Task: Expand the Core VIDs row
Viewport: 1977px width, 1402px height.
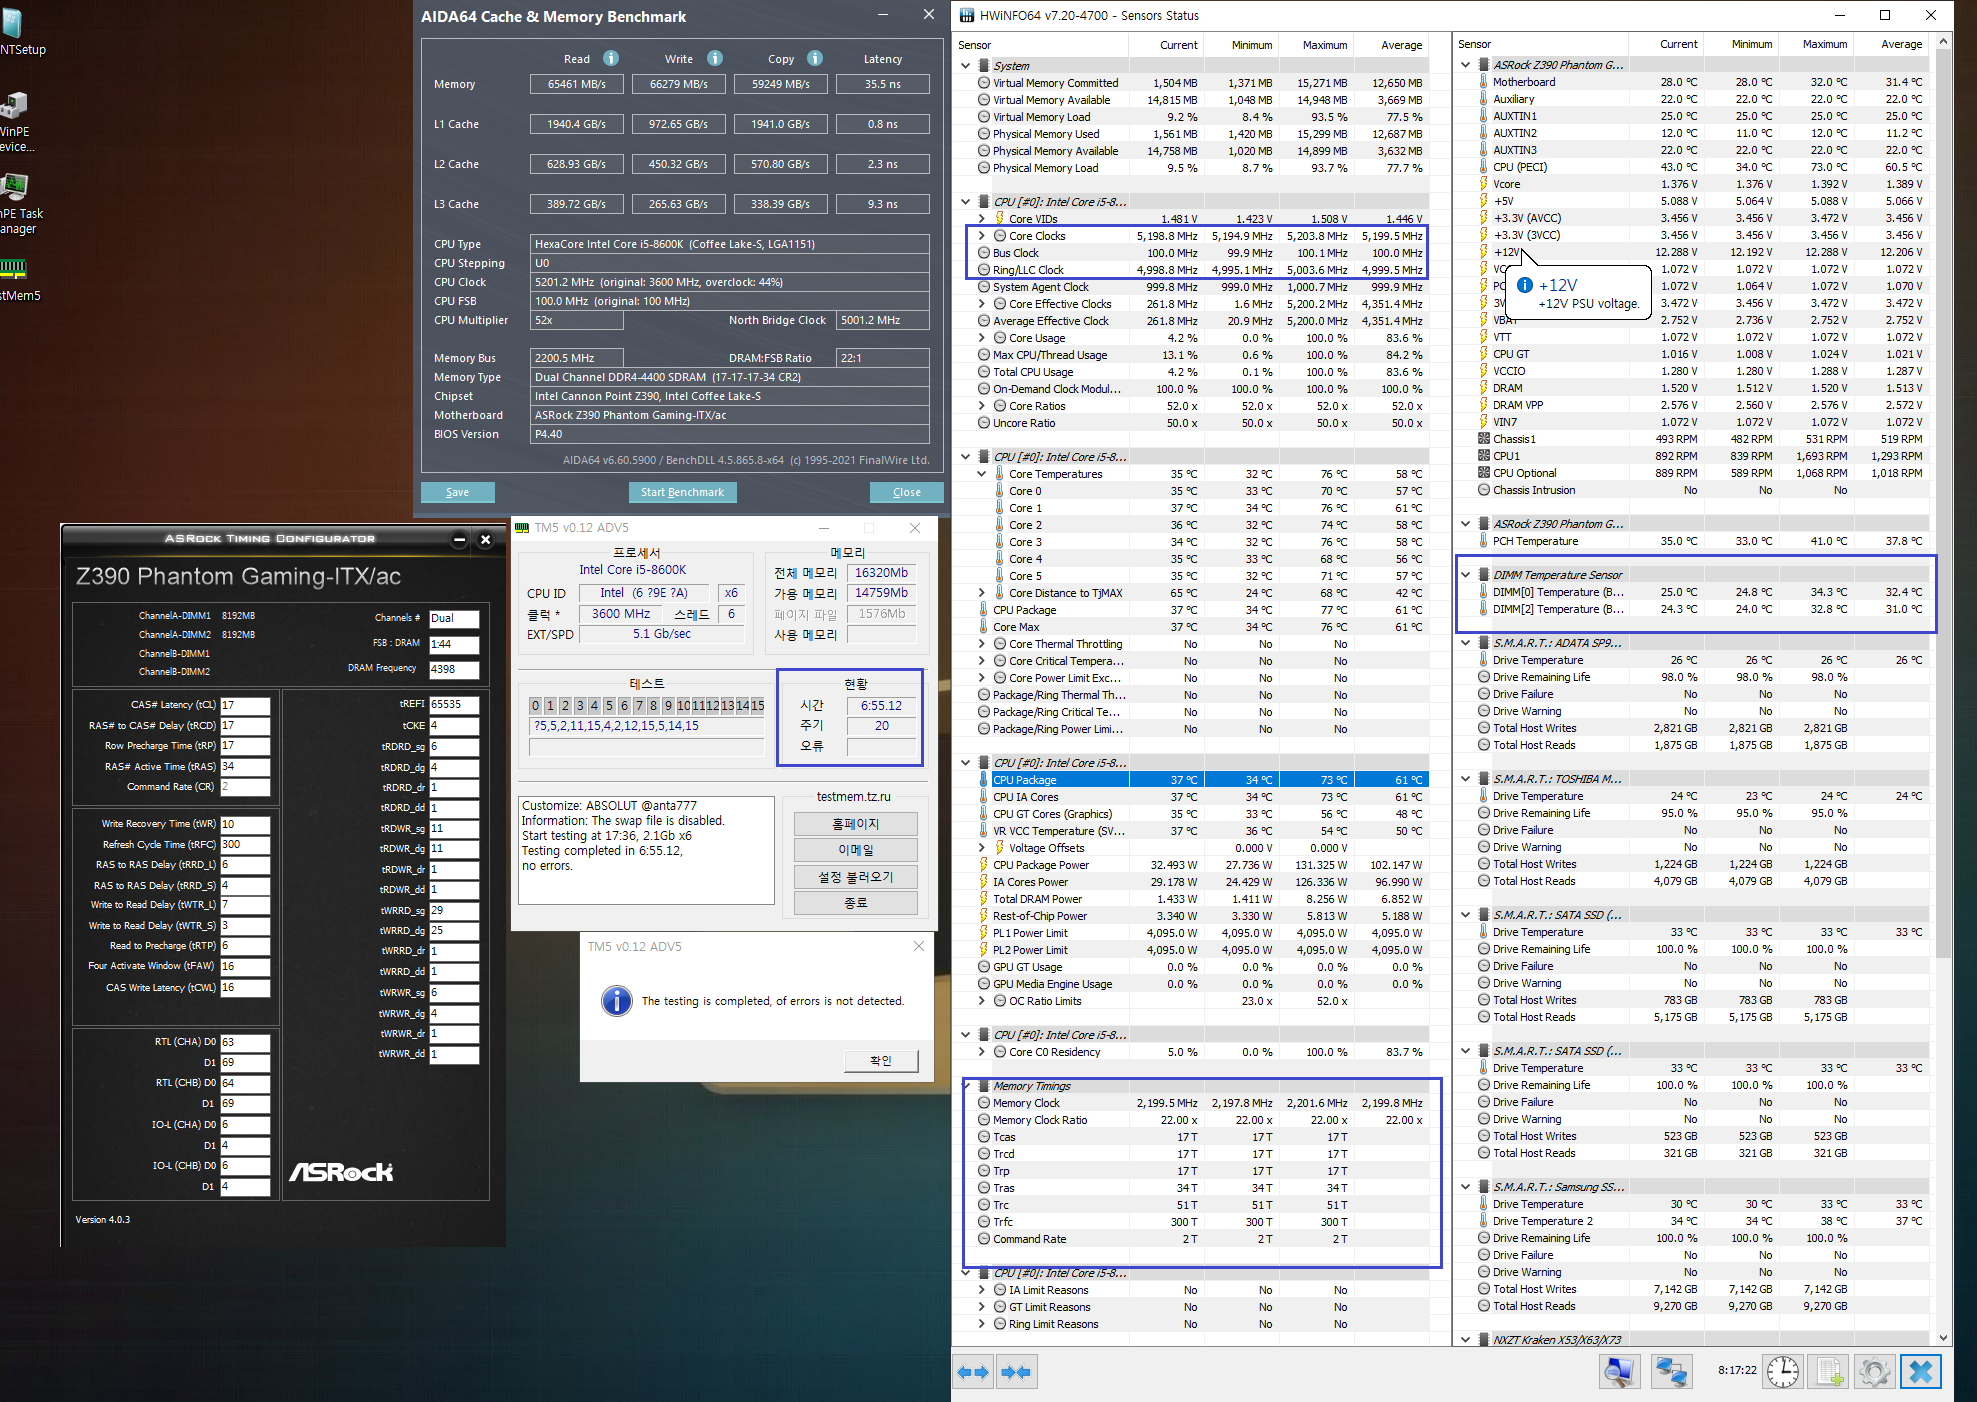Action: [x=982, y=219]
